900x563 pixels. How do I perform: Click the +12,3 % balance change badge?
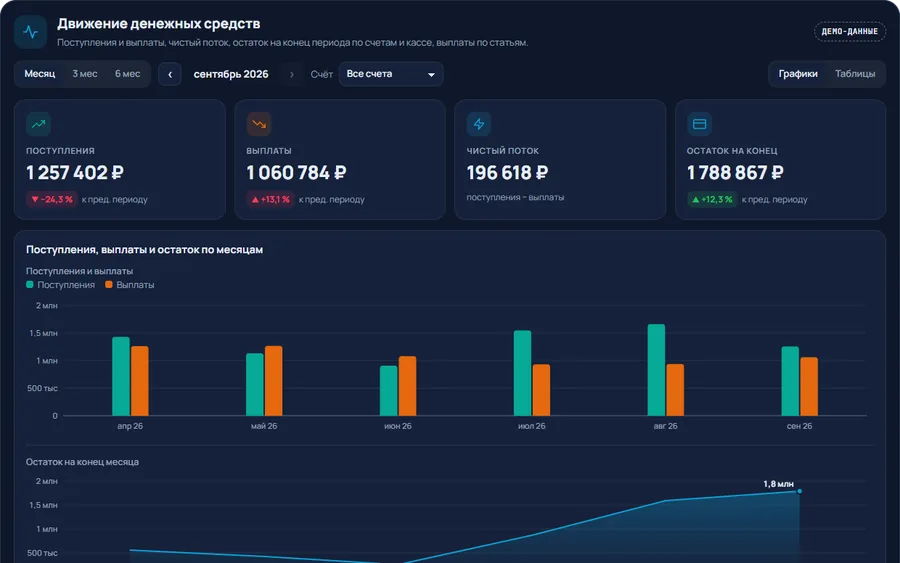712,199
